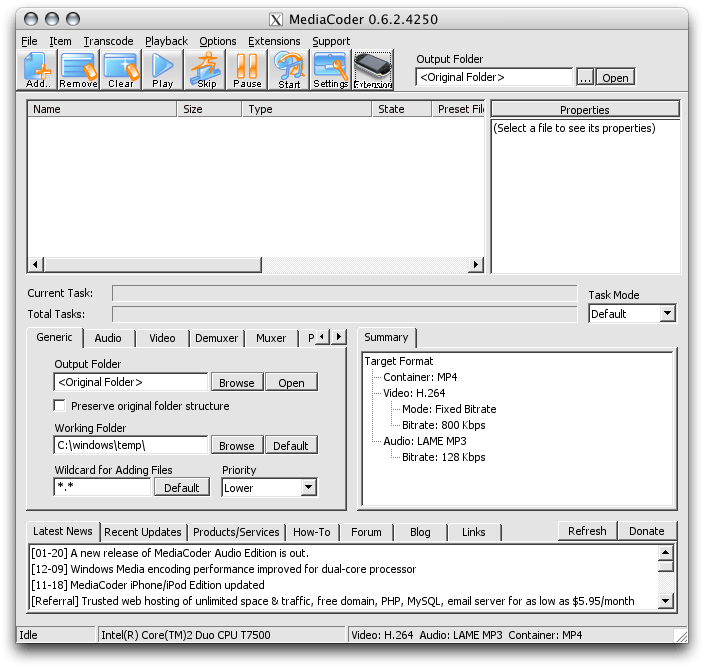Viewport: 704px width, 667px height.
Task: Switch to the Muxer tab
Action: point(271,338)
